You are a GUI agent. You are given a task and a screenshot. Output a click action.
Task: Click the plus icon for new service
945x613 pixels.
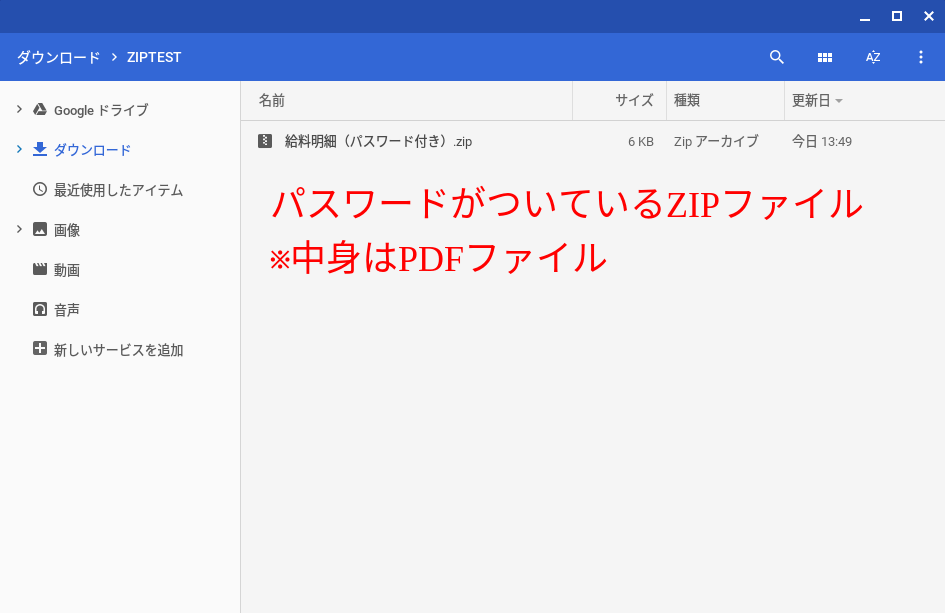coord(40,348)
